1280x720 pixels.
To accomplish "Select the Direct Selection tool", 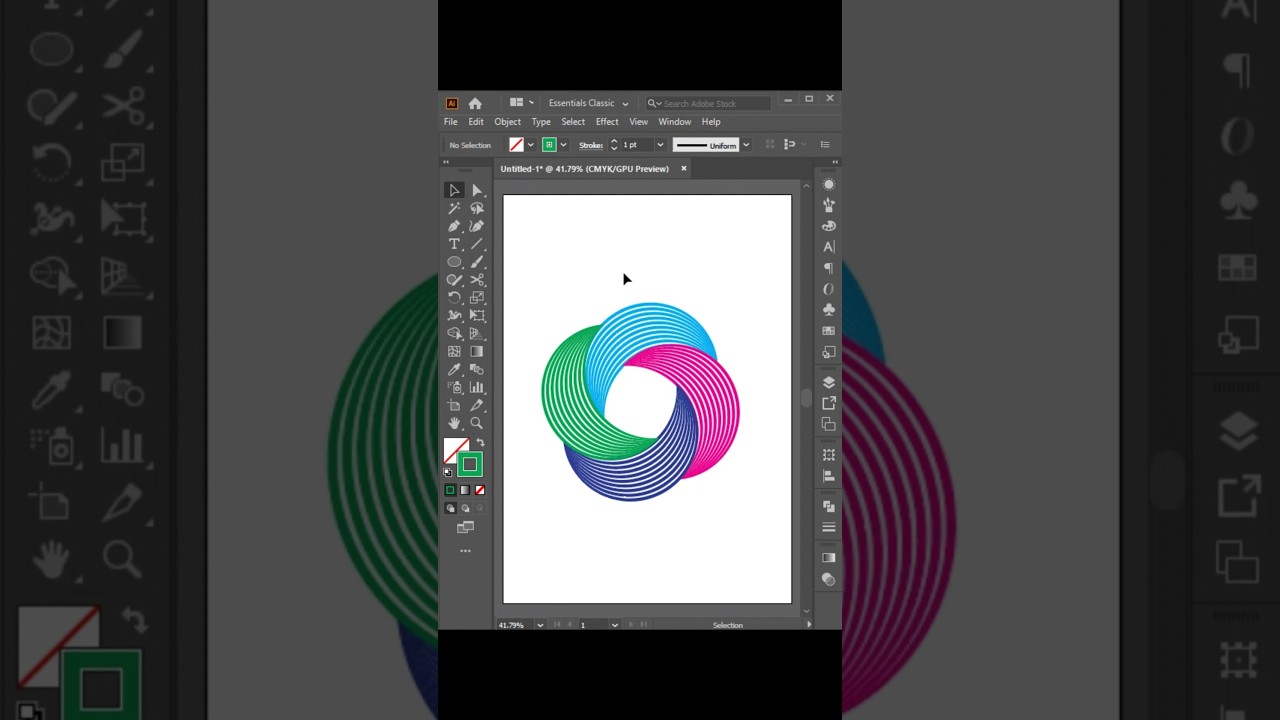I will pos(477,190).
